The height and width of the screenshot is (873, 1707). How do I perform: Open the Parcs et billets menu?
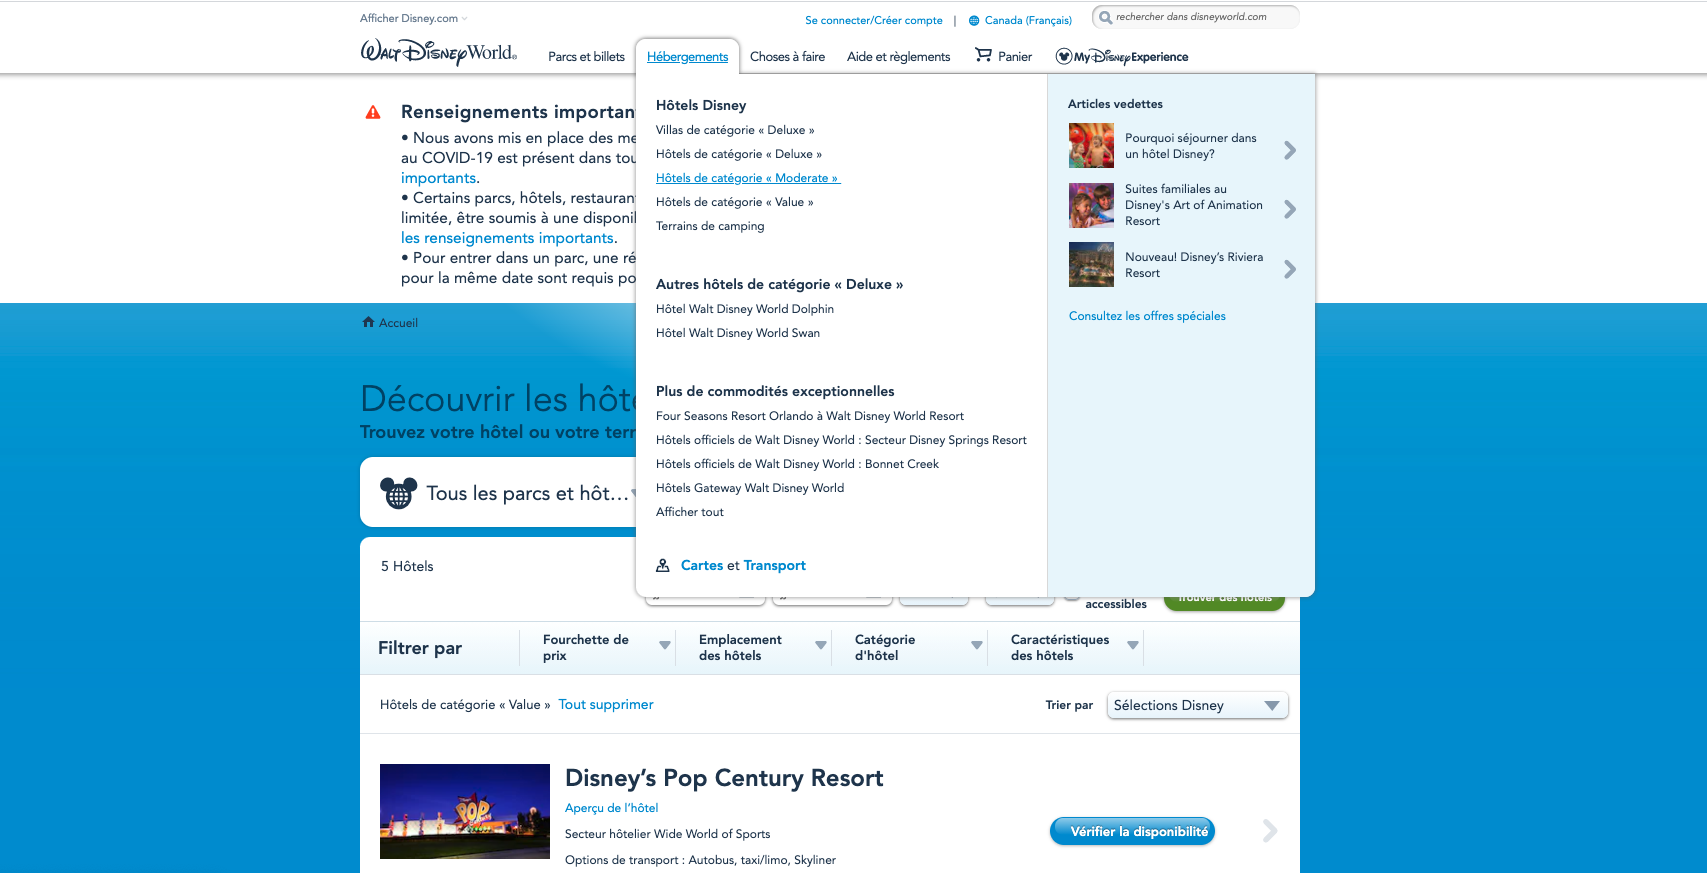586,57
